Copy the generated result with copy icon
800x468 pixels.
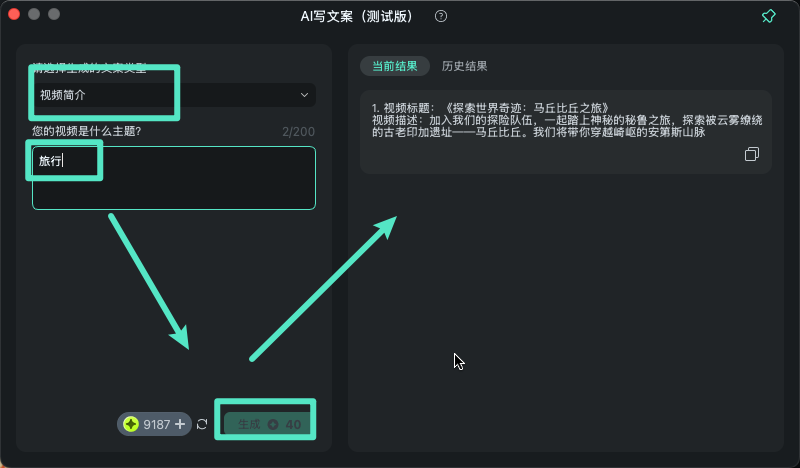752,155
